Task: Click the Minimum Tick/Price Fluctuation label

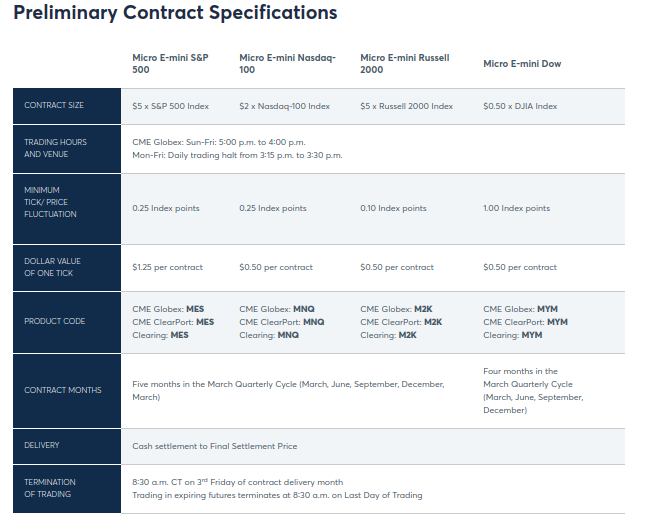Action: coord(51,201)
